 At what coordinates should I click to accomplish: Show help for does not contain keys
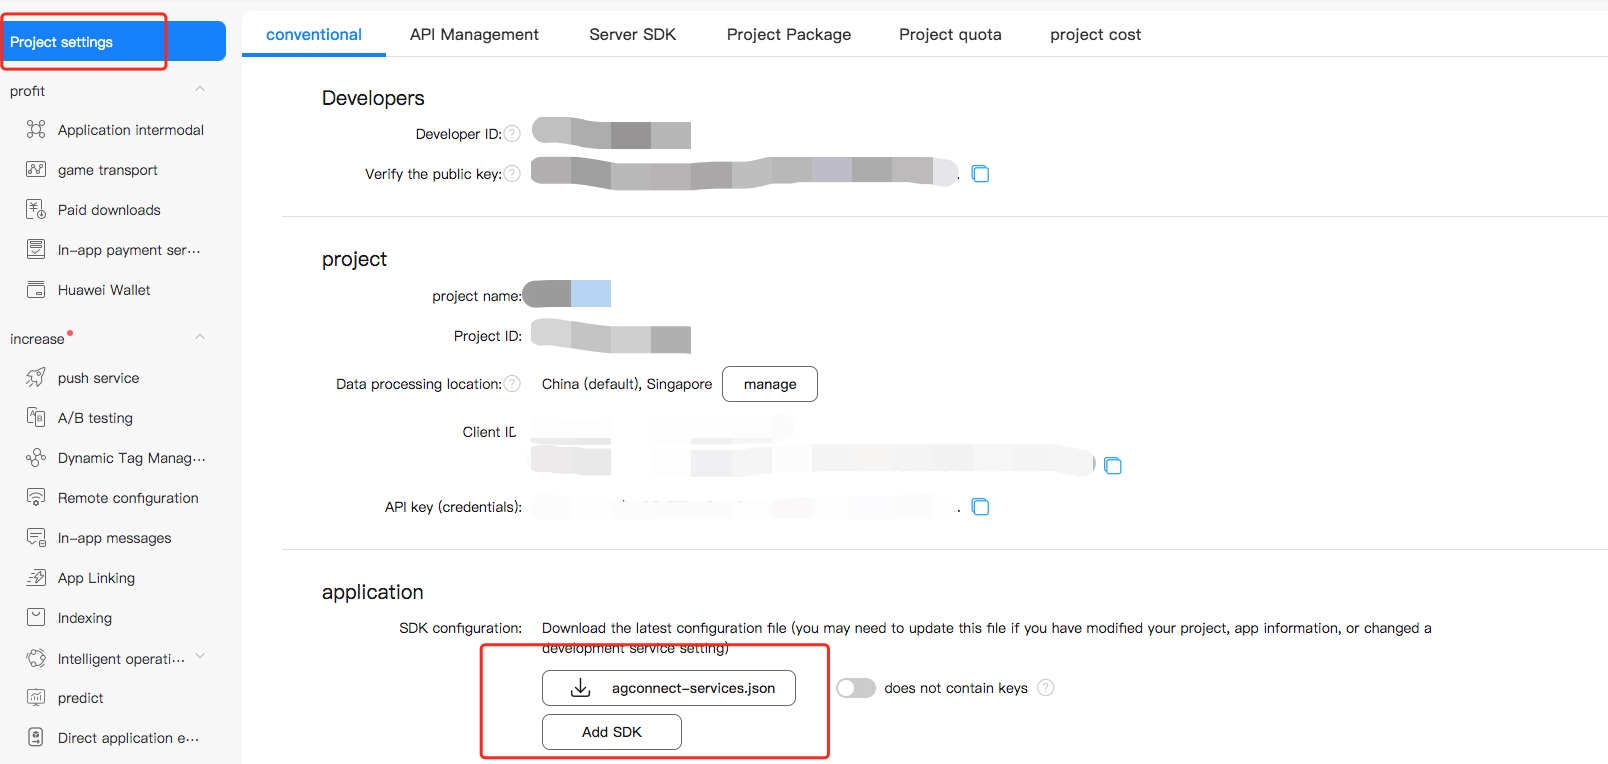coord(1046,687)
